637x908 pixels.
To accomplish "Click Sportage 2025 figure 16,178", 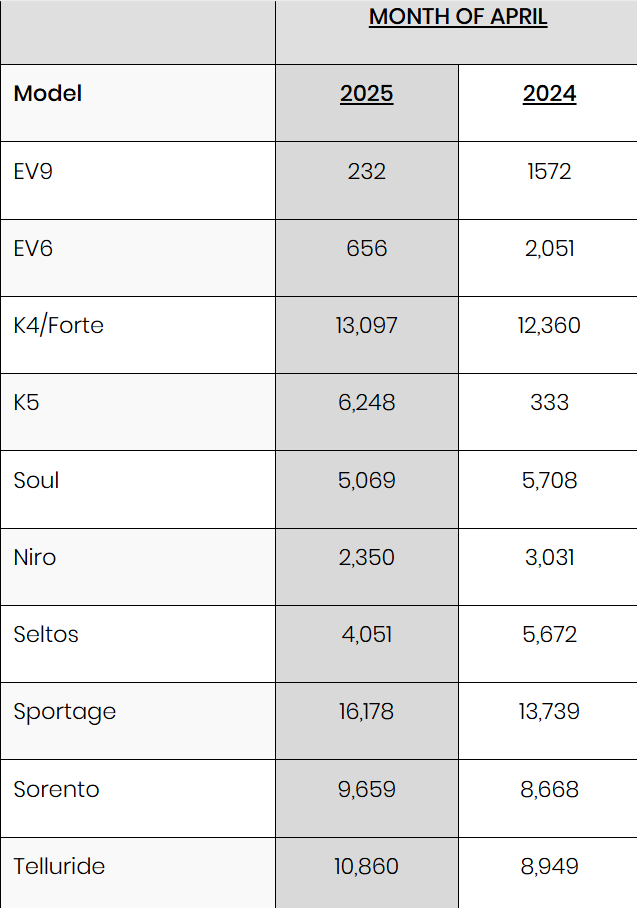I will pyautogui.click(x=367, y=711).
